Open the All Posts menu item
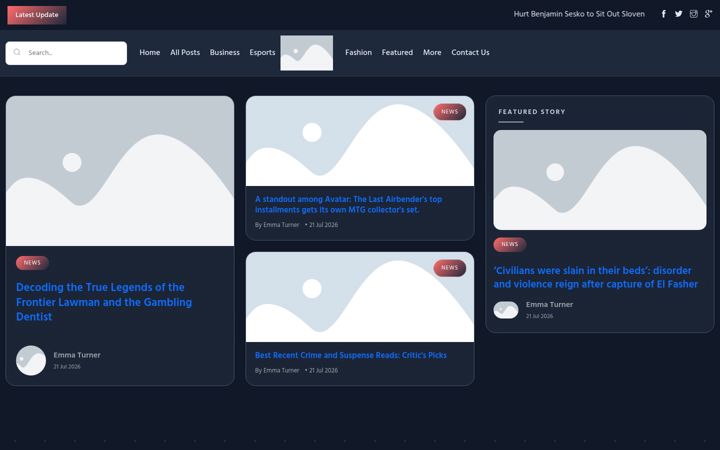The width and height of the screenshot is (720, 450). pyautogui.click(x=185, y=52)
